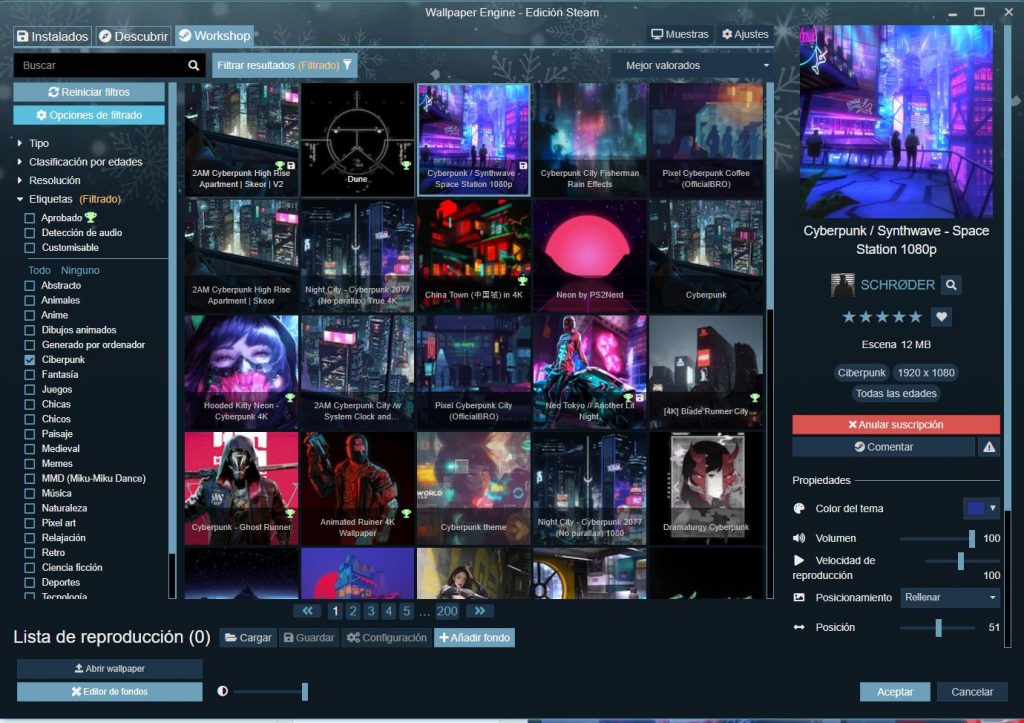Viewport: 1024px width, 723px height.
Task: Switch to the Descubrir tab
Action: click(133, 36)
